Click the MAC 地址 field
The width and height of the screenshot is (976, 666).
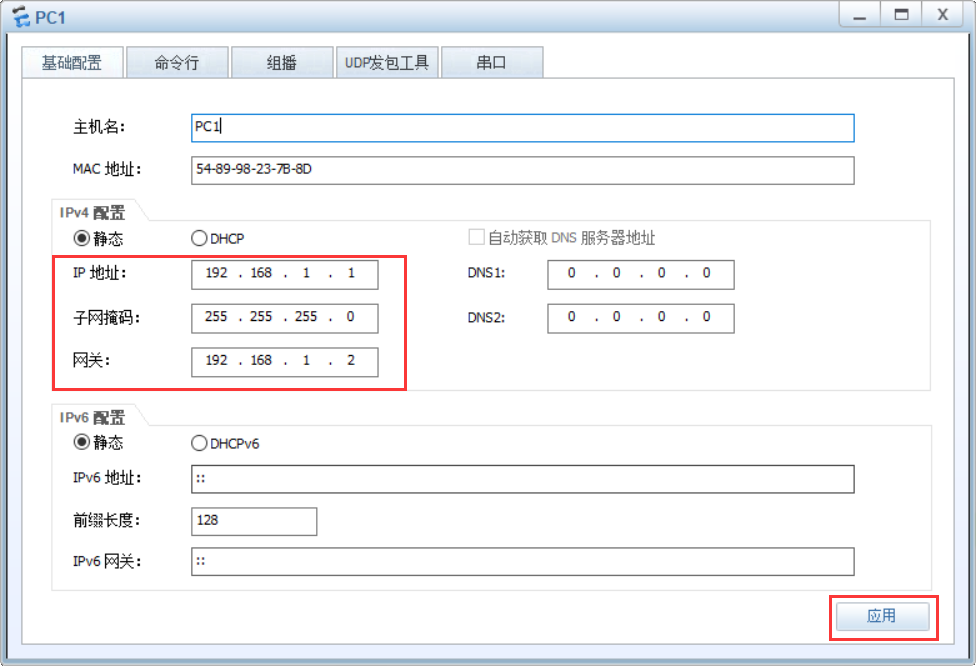coord(522,170)
